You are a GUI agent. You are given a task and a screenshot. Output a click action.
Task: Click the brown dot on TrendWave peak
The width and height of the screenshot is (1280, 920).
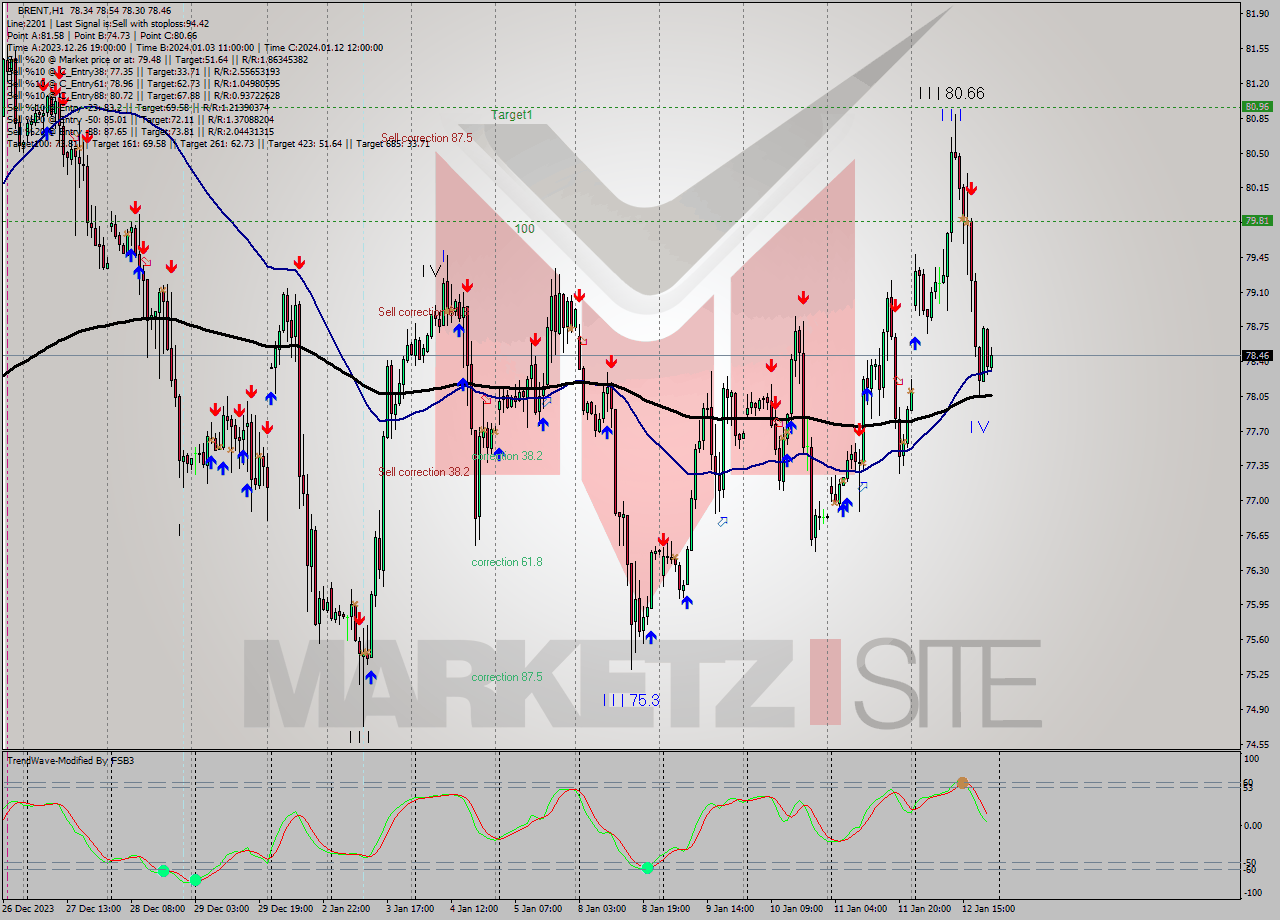962,783
